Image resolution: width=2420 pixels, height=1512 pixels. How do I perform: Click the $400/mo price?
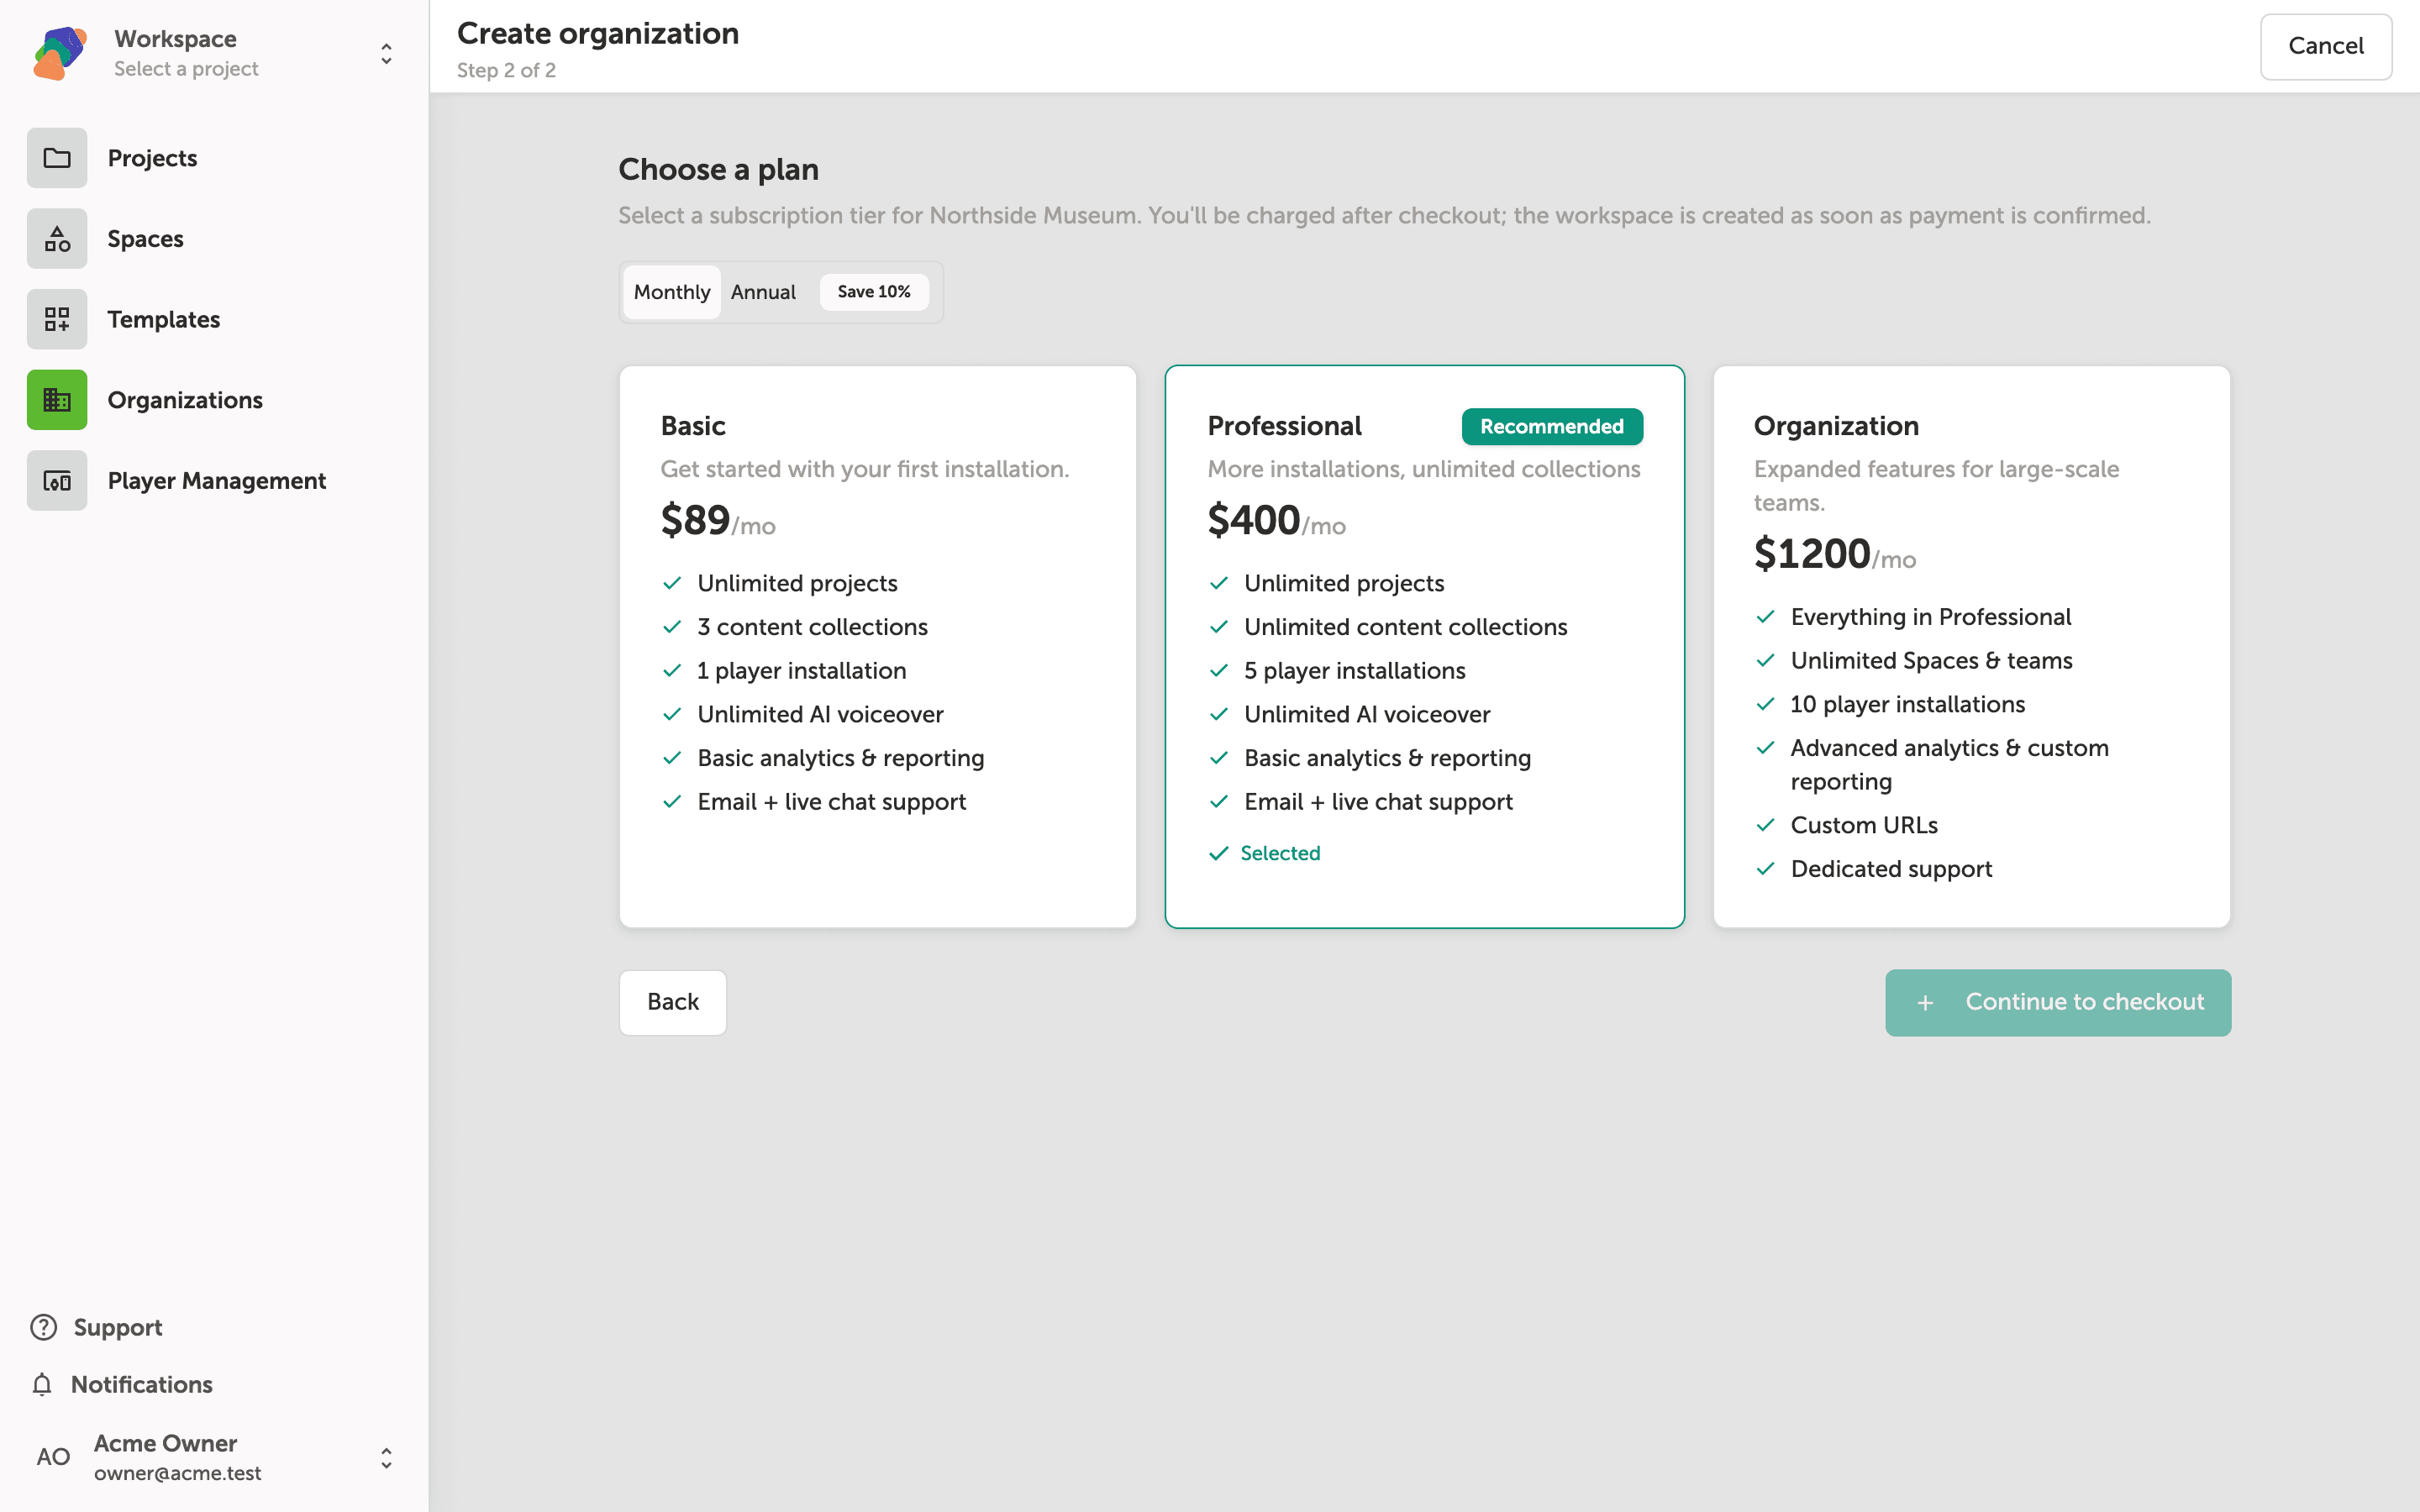(1276, 521)
